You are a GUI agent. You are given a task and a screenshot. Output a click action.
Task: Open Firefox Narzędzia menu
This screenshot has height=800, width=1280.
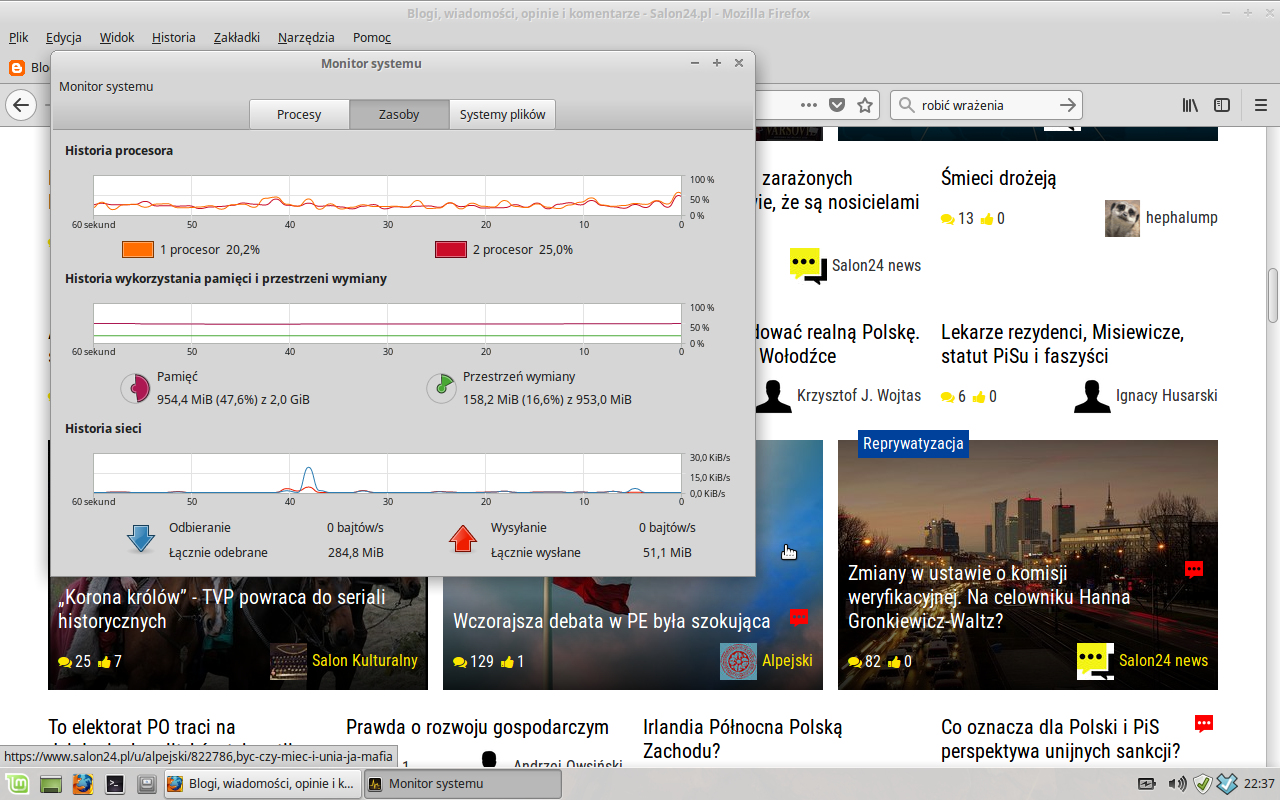coord(306,37)
